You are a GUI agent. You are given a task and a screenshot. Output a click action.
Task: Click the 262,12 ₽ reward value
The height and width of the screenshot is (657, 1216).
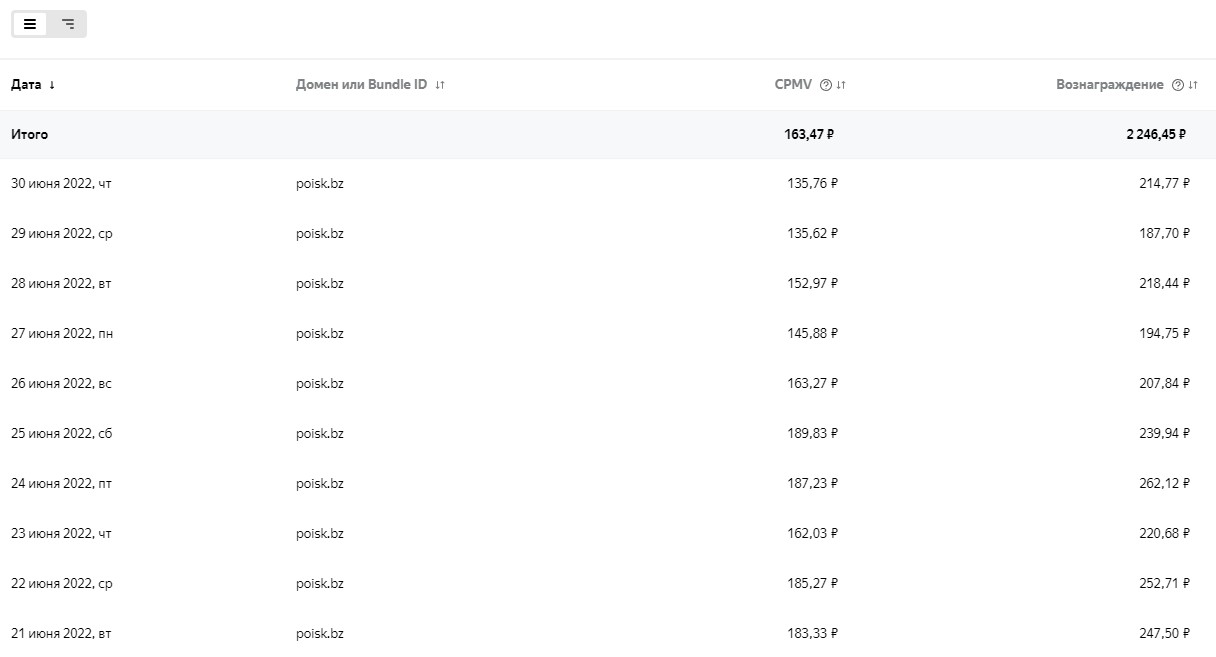[x=1164, y=483]
